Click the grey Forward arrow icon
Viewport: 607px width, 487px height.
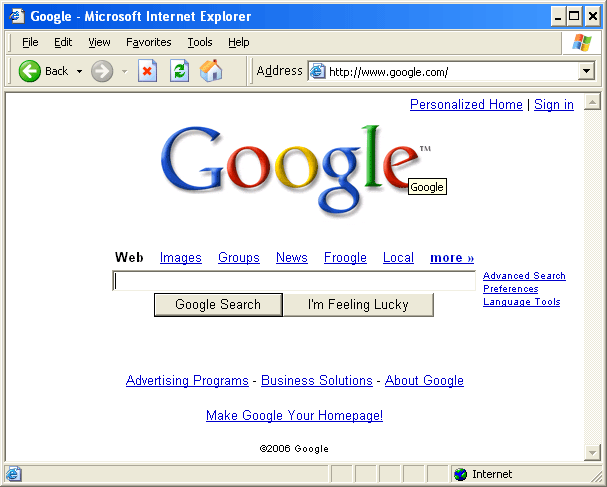102,71
